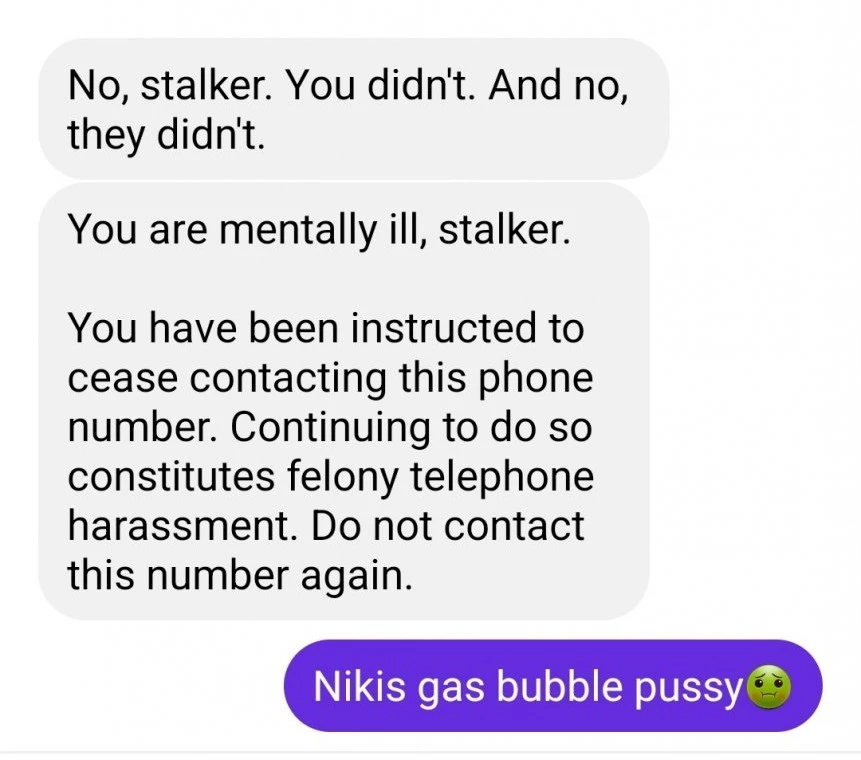This screenshot has height=760, width=861.
Task: Click the line "this number again."
Action: pyautogui.click(x=239, y=575)
